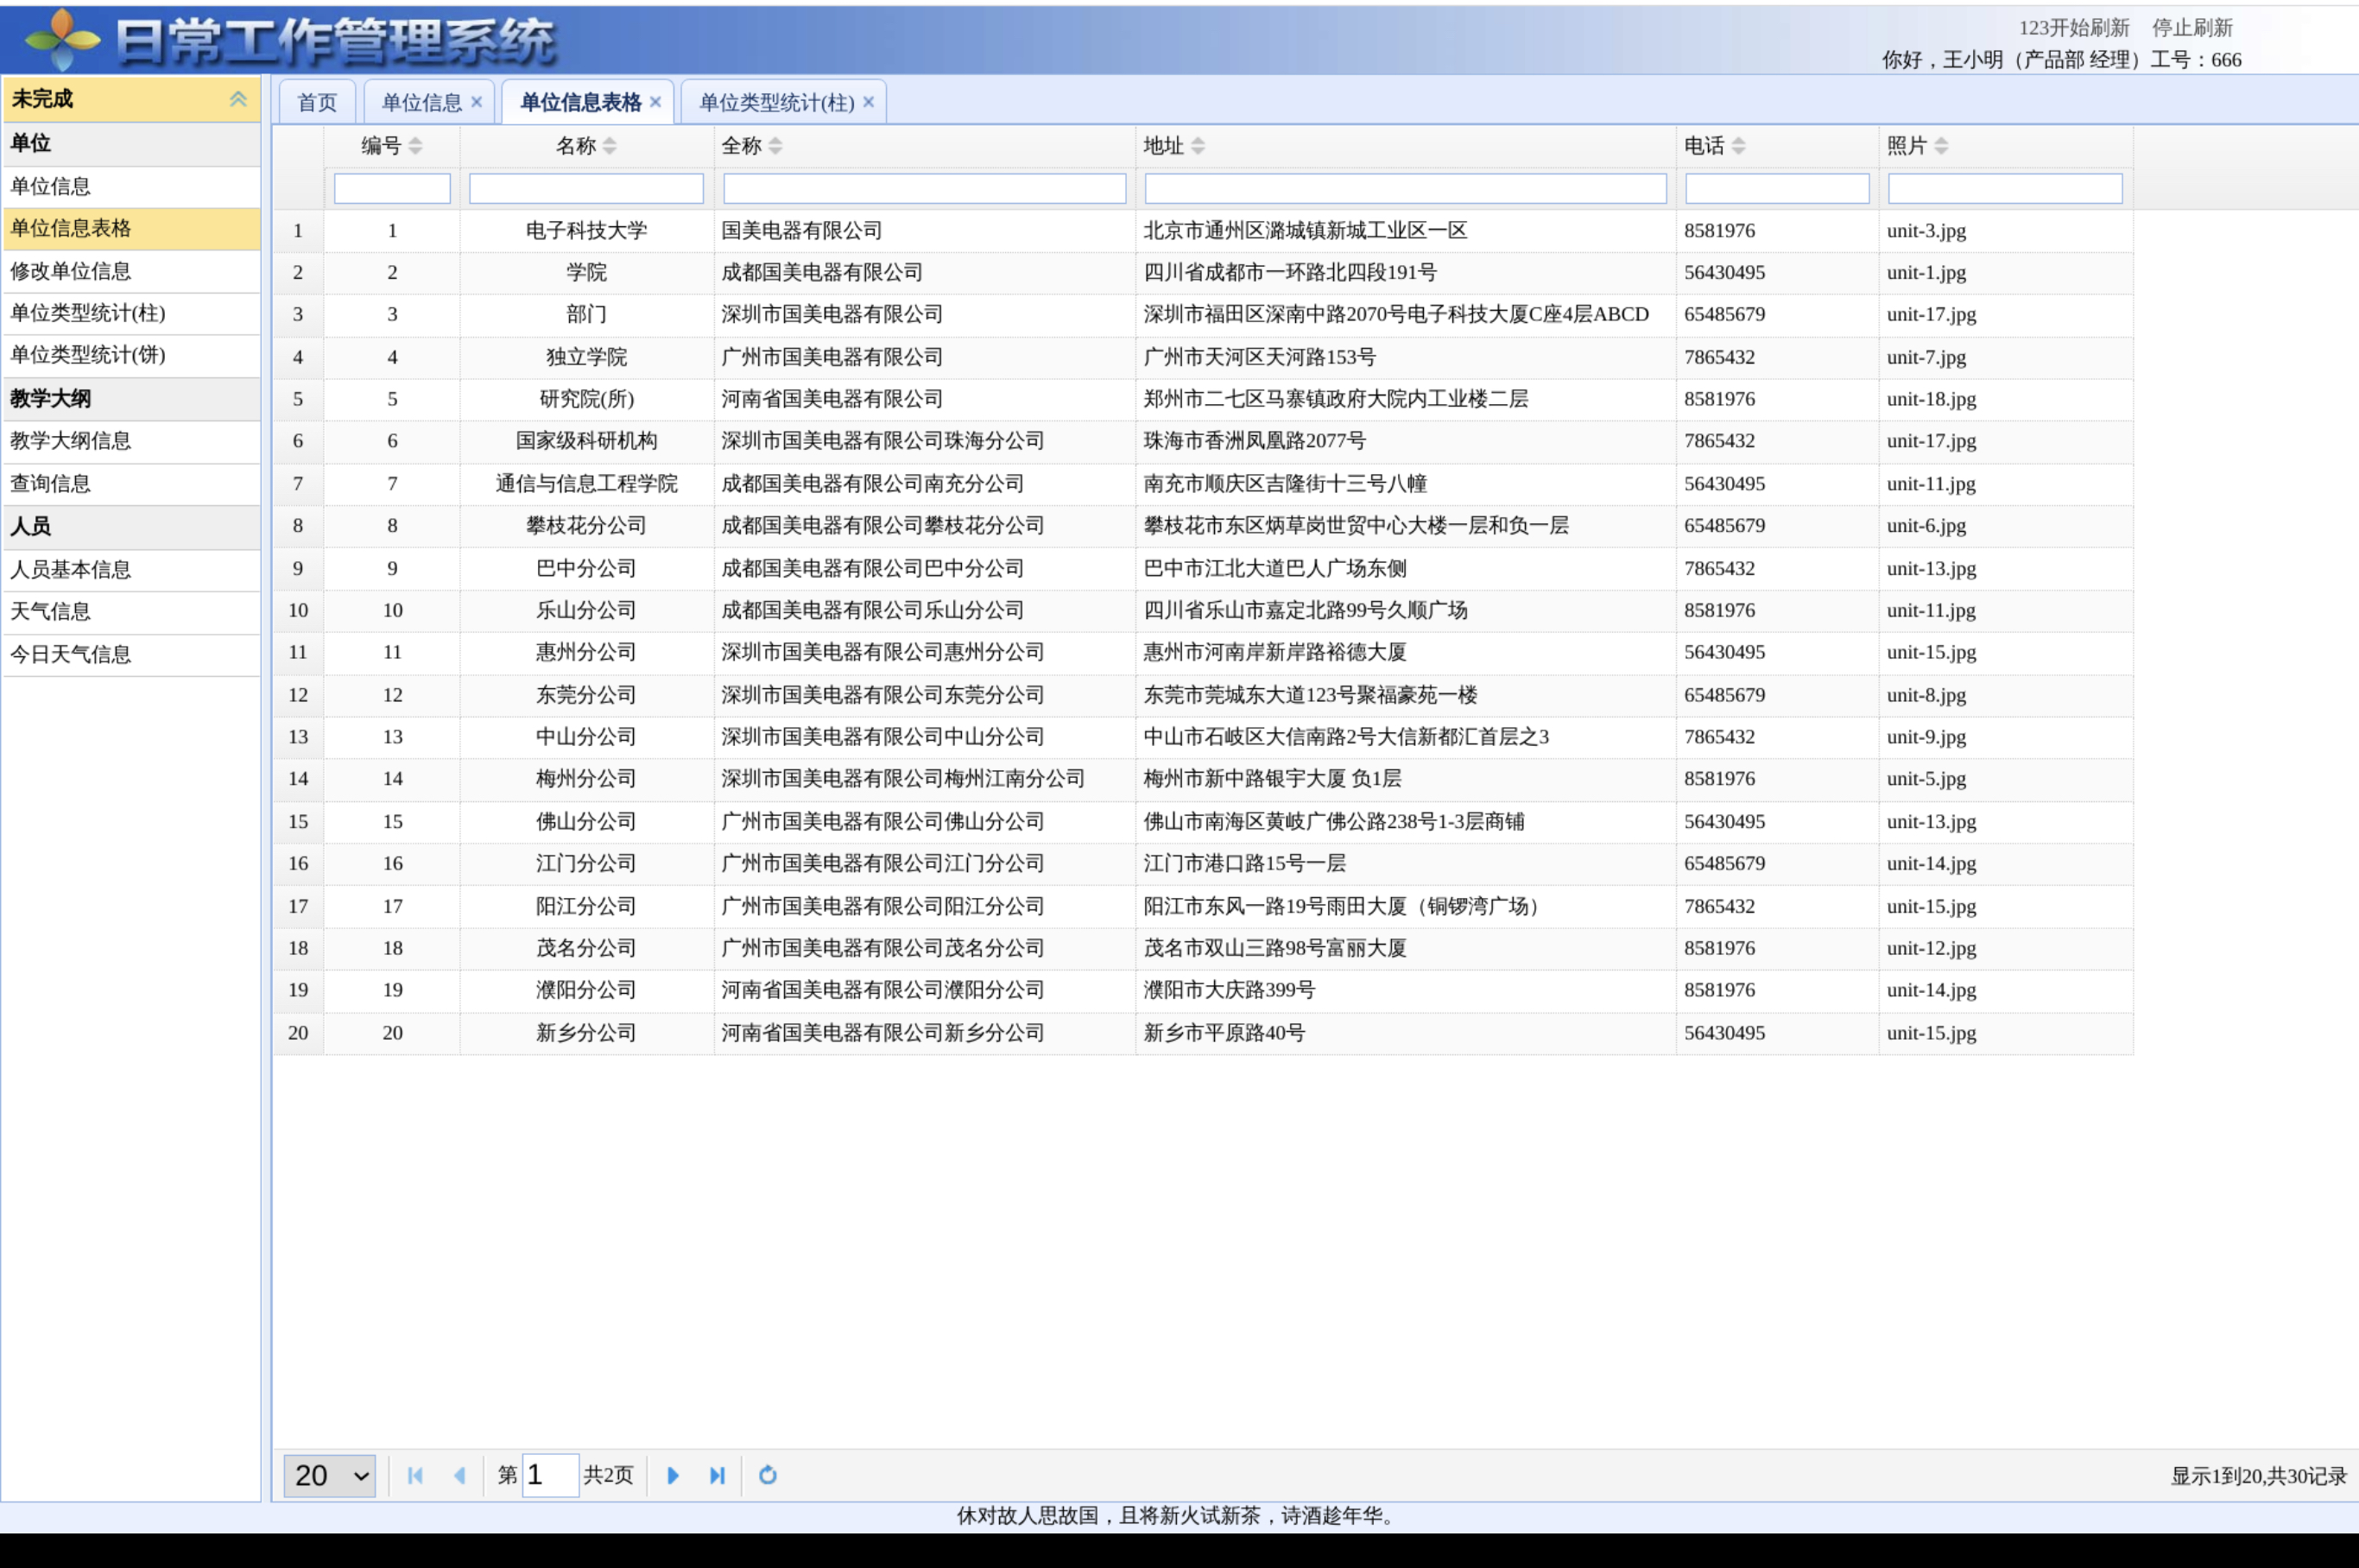Go to last page icon
This screenshot has width=2359, height=1568.
point(717,1475)
